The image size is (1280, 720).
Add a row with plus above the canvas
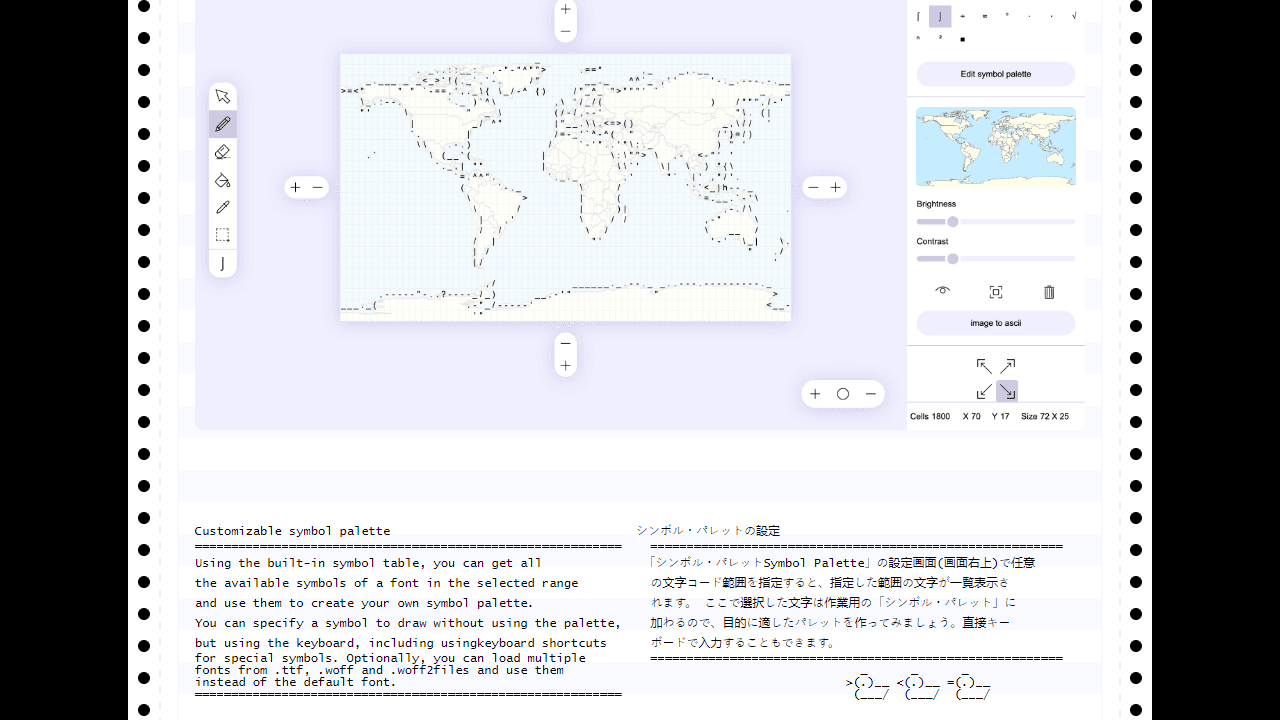tap(566, 9)
